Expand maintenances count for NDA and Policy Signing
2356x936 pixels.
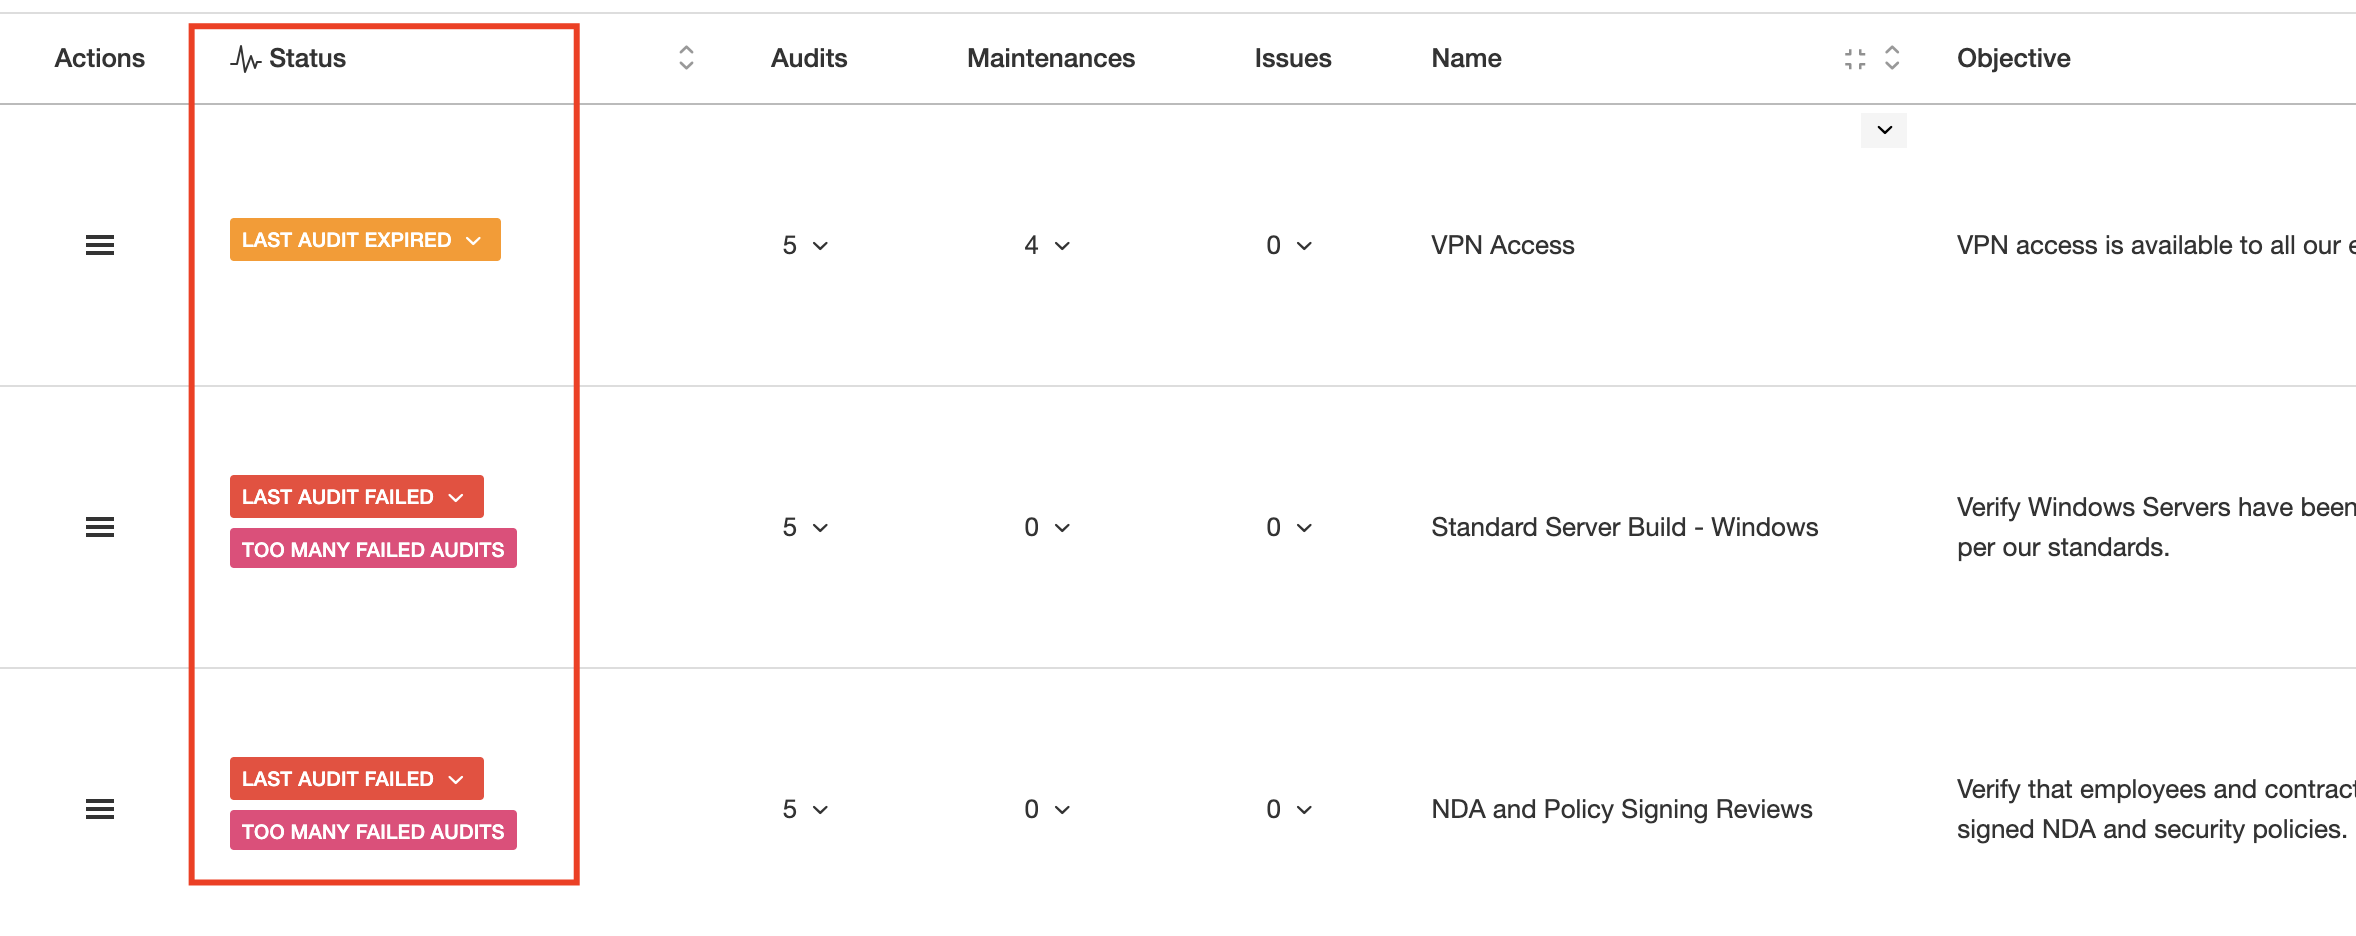pos(1048,809)
